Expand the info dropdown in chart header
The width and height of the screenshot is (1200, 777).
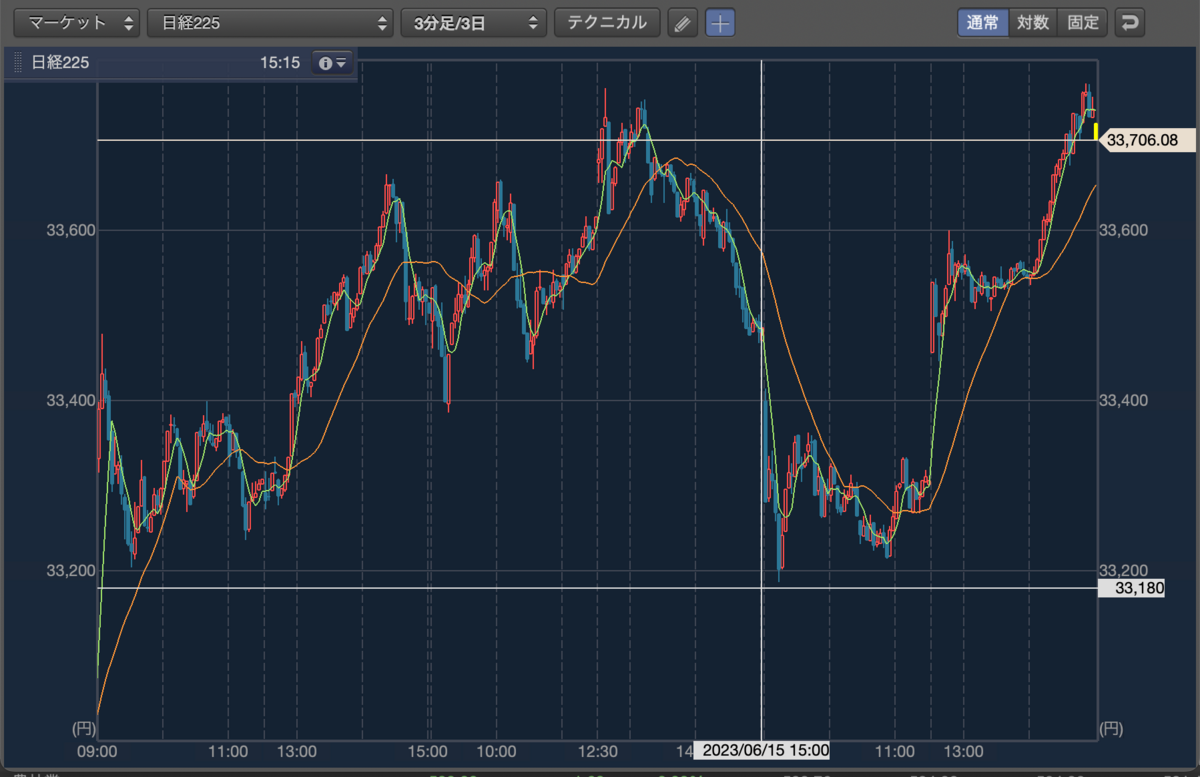pos(332,63)
